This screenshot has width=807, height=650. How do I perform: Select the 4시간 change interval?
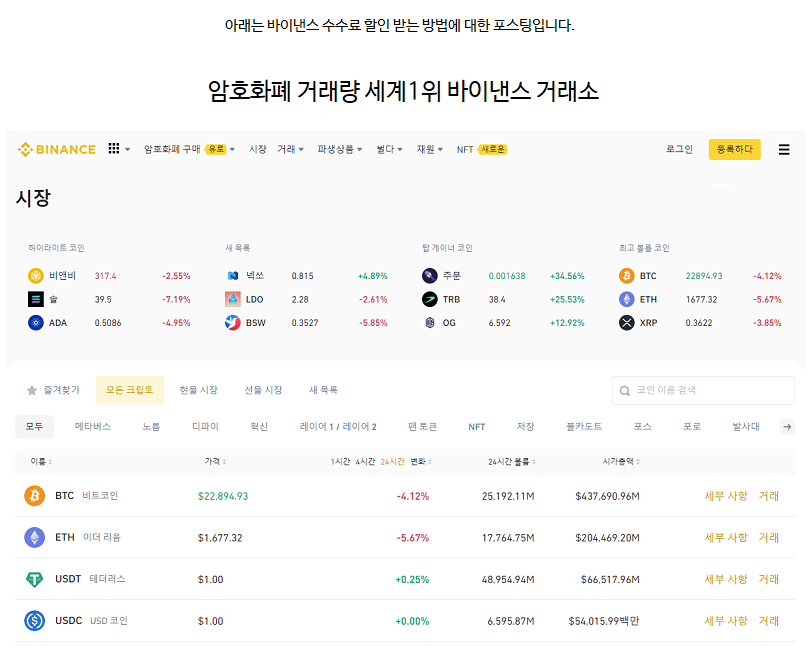pos(365,462)
